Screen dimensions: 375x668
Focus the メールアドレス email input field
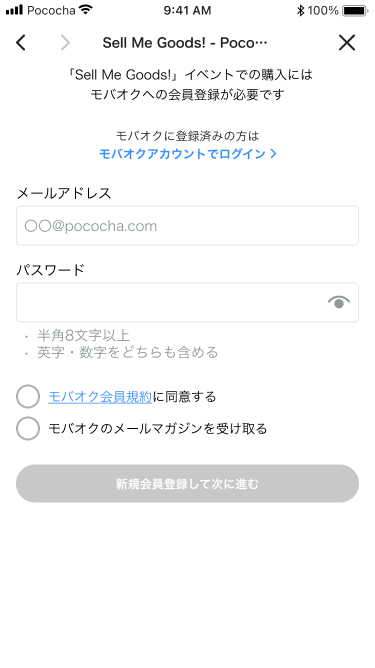pos(188,225)
